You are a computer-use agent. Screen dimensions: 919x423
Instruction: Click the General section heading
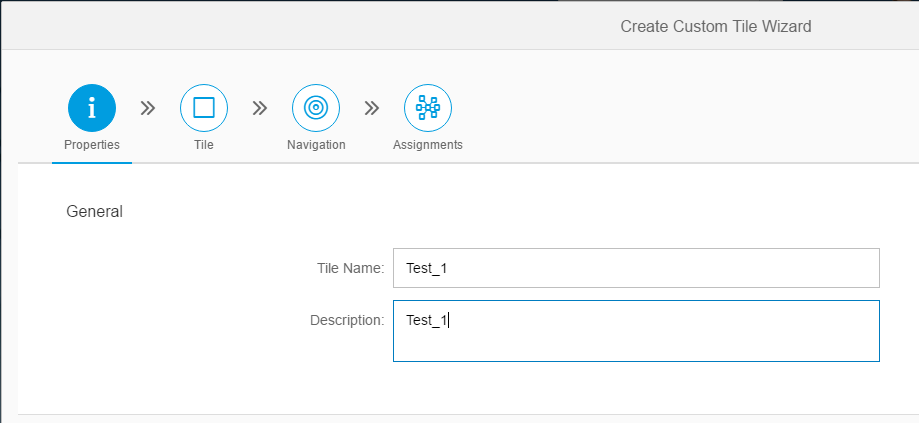coord(94,212)
